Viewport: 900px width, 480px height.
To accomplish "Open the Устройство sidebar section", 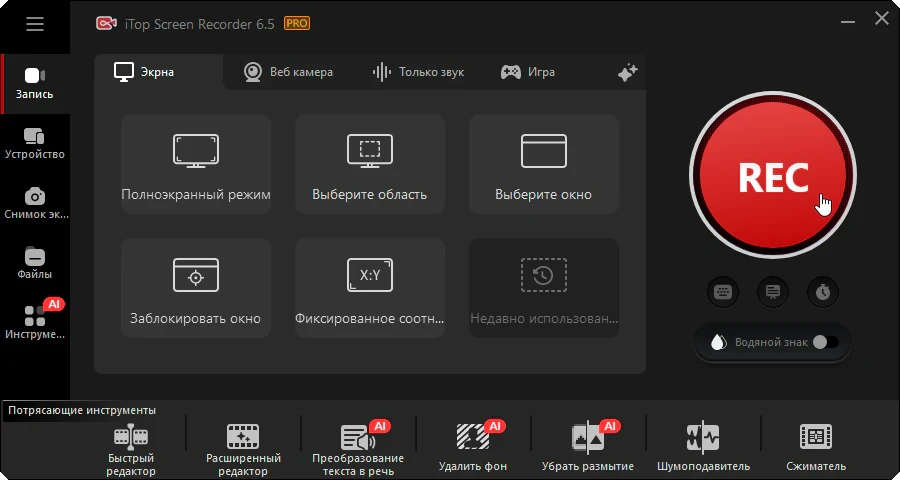I will 35,144.
